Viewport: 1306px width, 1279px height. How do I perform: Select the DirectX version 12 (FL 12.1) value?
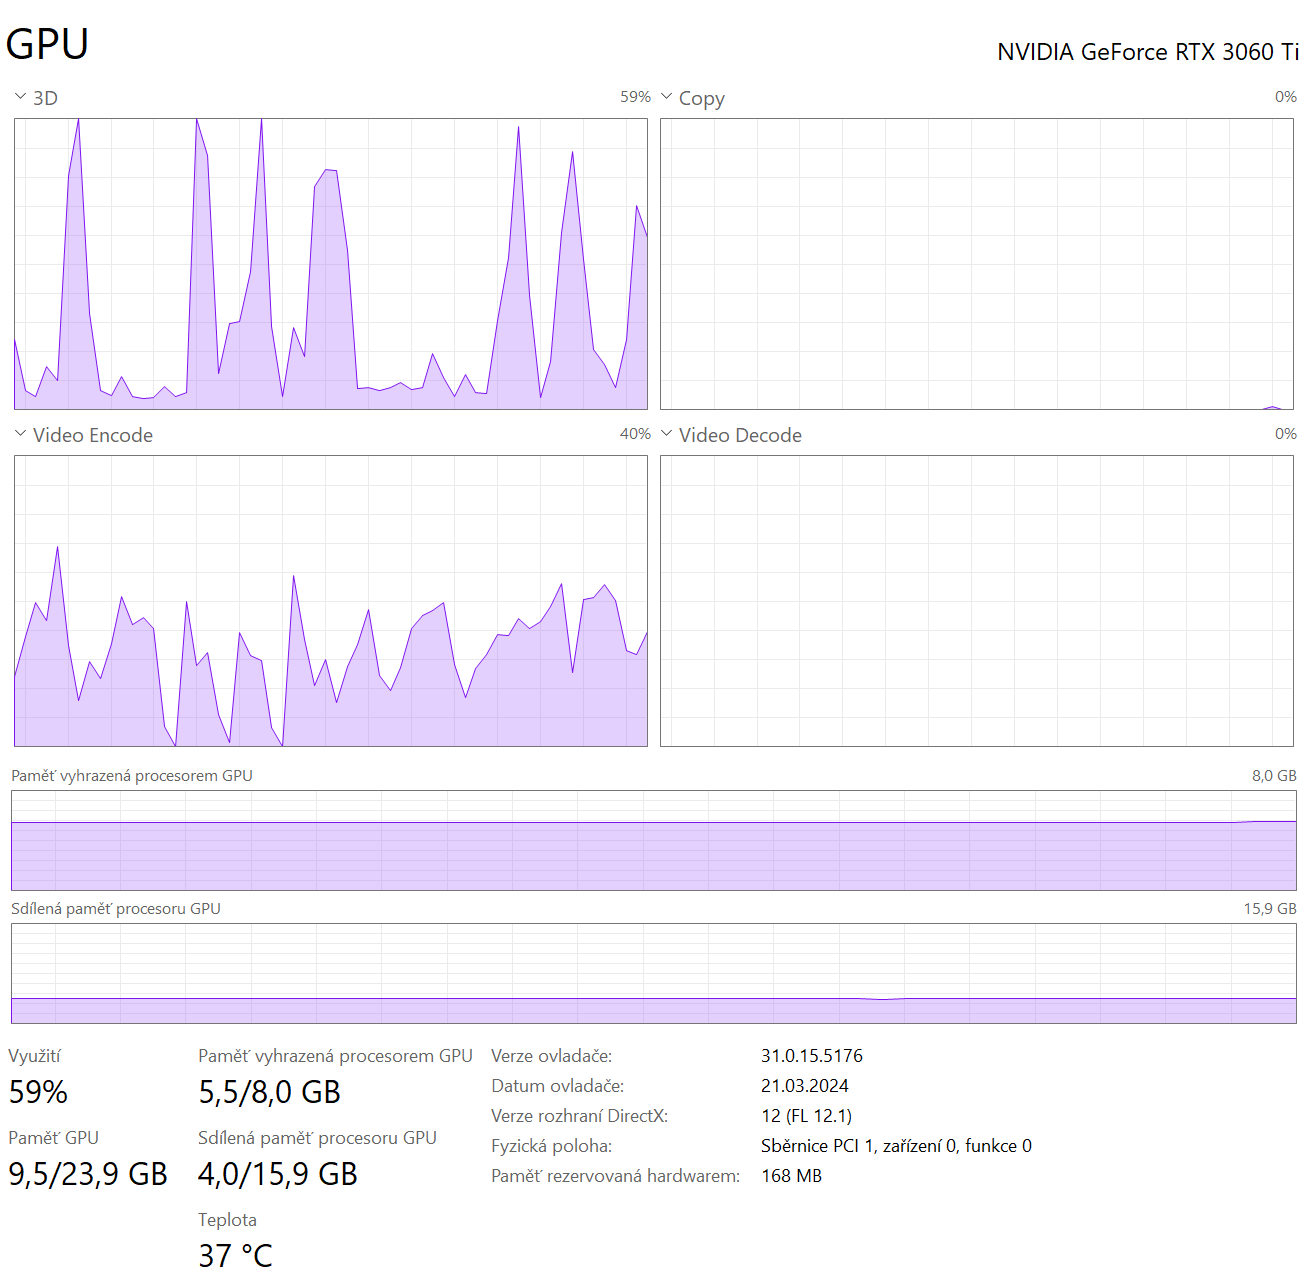tap(806, 1116)
